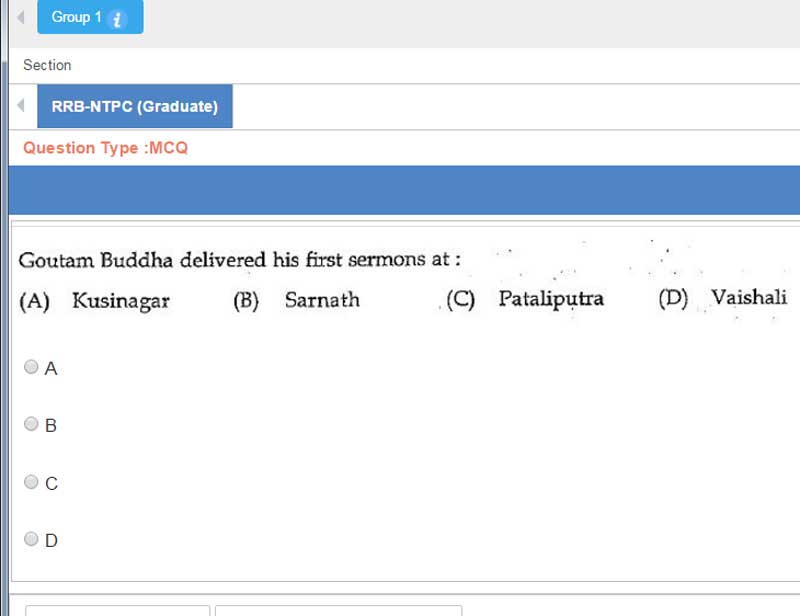Click the Kusinagar option text

click(x=121, y=301)
